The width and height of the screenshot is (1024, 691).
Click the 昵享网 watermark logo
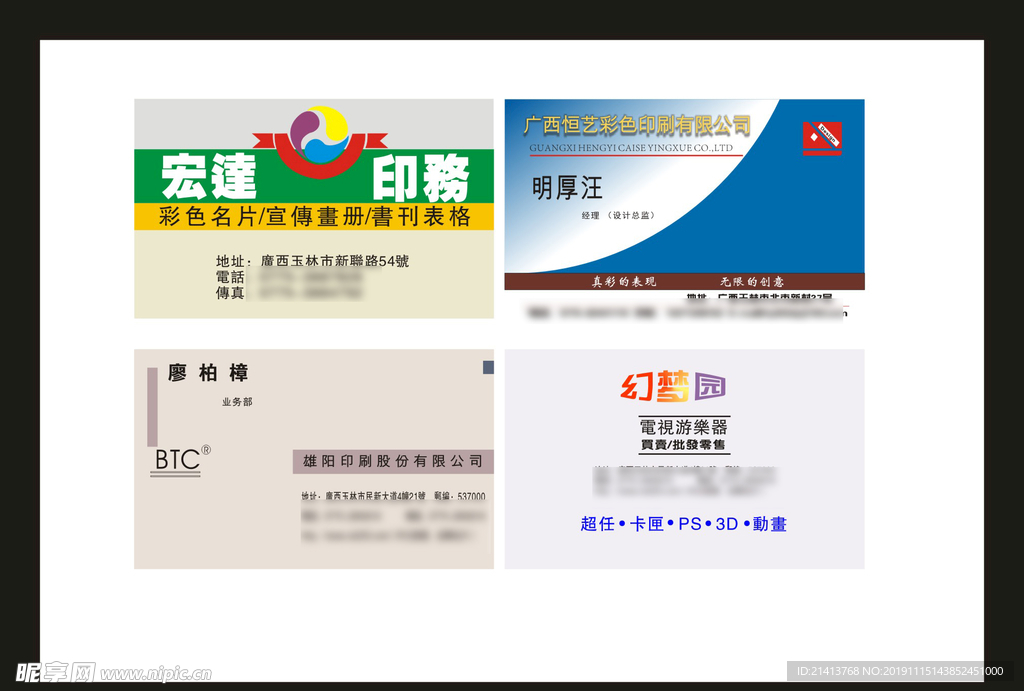point(55,672)
